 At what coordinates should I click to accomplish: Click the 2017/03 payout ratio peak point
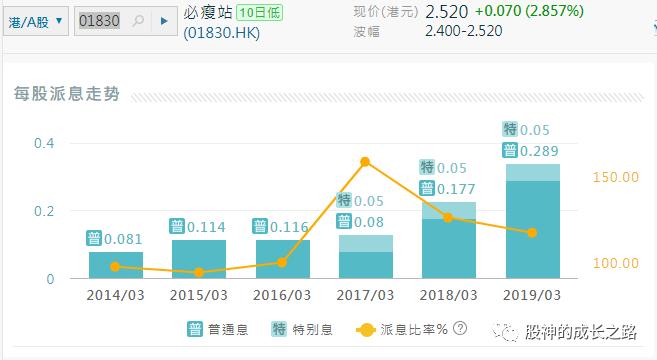(x=365, y=162)
